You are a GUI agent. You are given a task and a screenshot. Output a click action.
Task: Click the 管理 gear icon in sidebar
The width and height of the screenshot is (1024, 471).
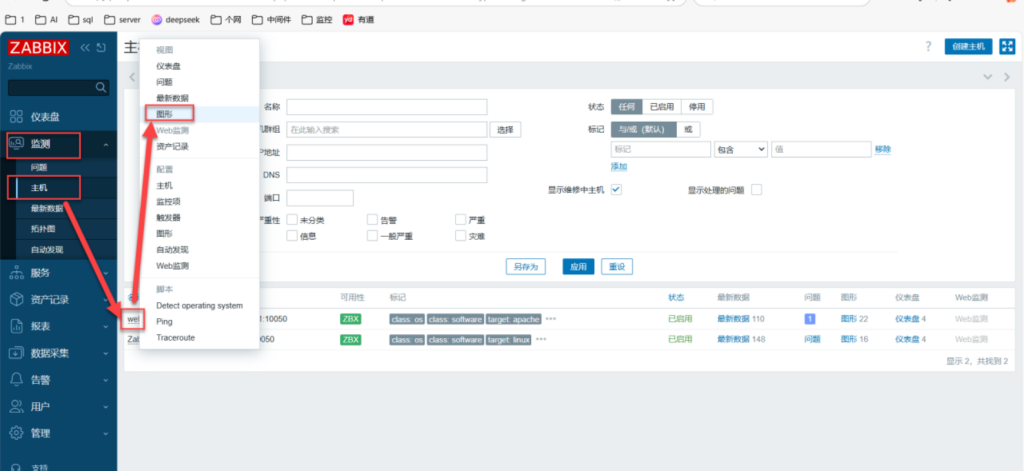tap(16, 433)
